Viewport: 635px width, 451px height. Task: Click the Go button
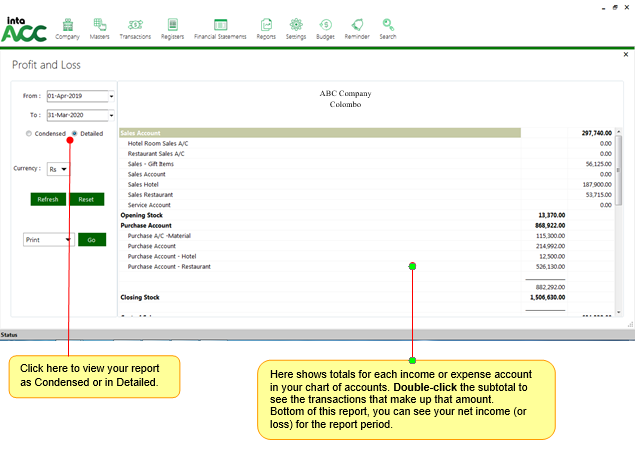pos(91,240)
